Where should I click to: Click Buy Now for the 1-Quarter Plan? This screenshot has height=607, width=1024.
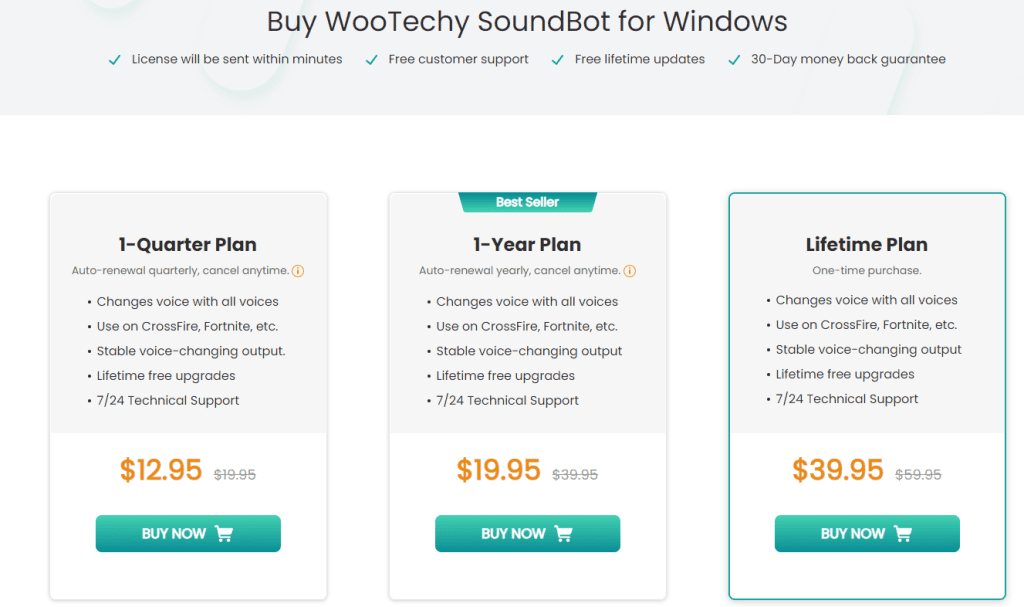[x=187, y=533]
